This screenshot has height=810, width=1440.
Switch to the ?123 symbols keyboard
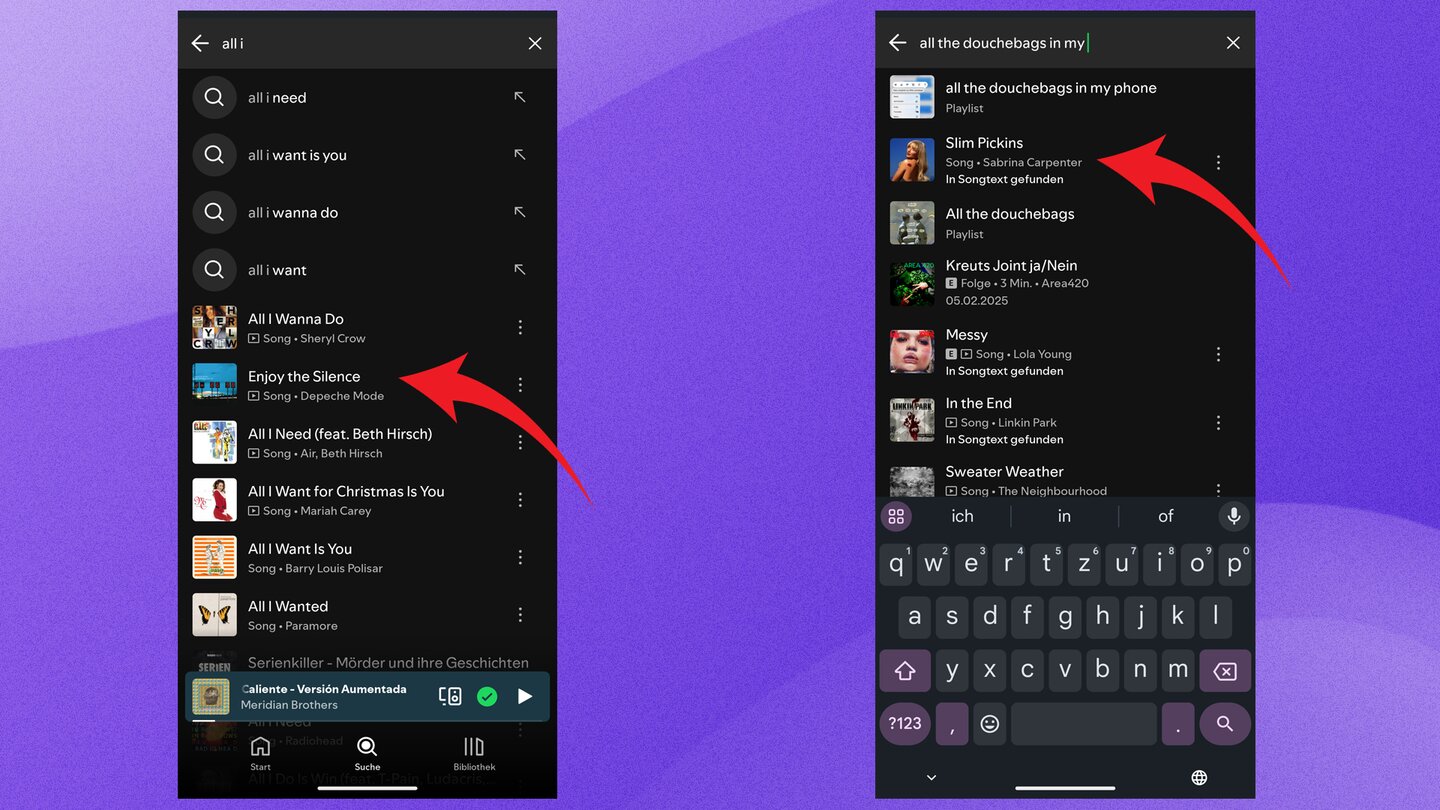[905, 723]
